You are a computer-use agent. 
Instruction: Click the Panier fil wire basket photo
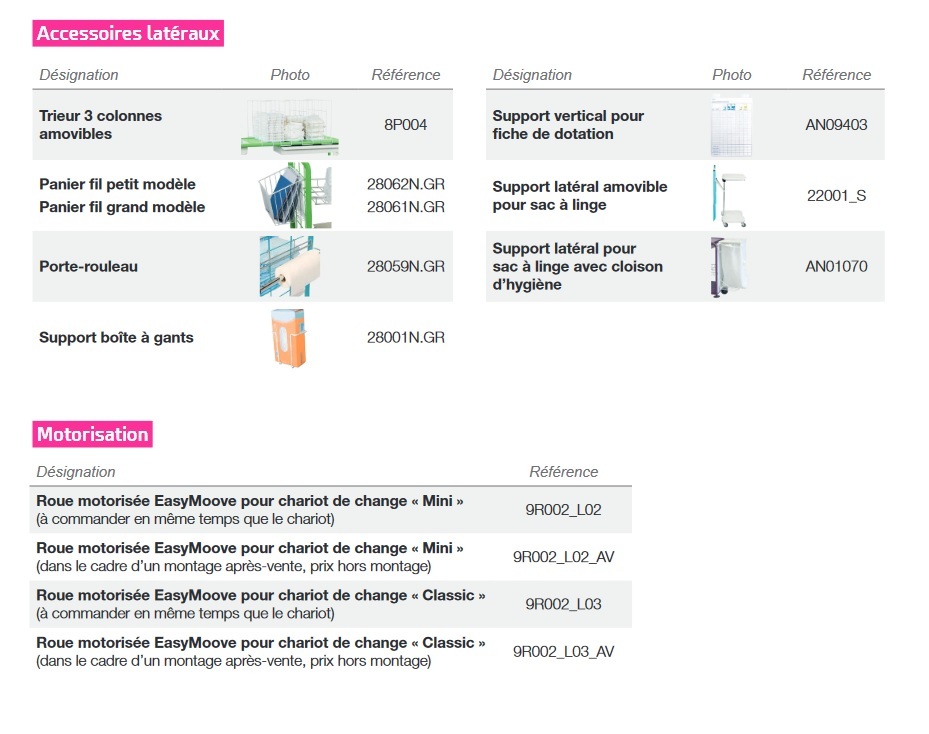294,195
